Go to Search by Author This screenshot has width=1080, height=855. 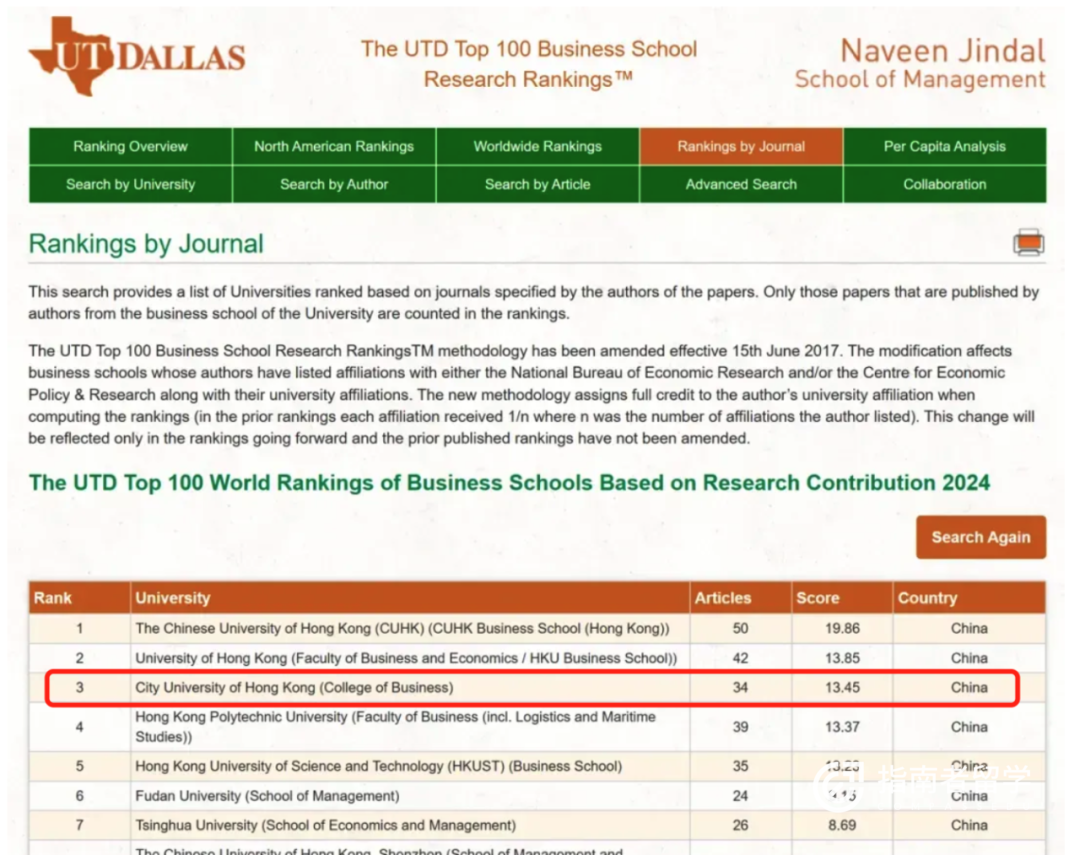(334, 185)
